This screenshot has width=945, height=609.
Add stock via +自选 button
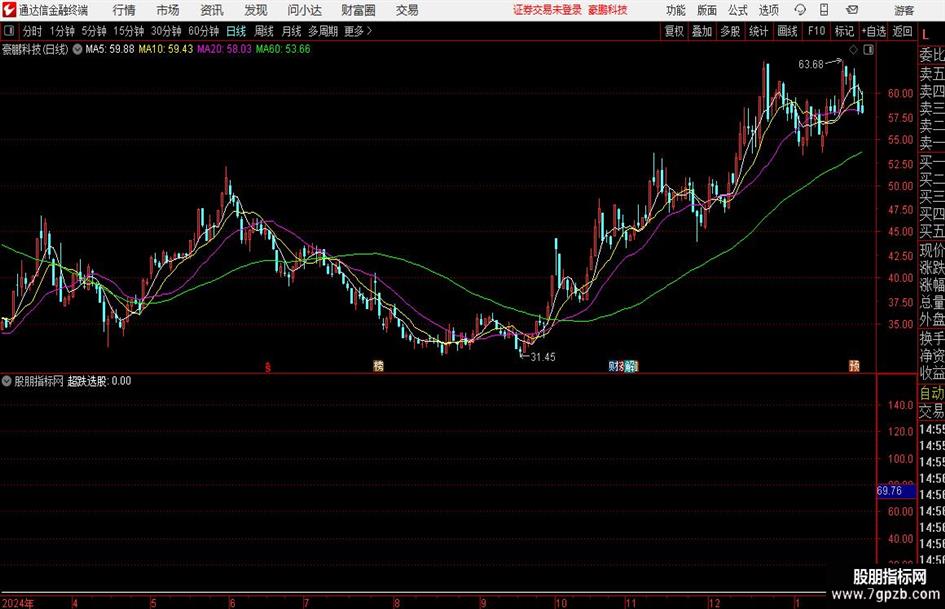tap(873, 31)
